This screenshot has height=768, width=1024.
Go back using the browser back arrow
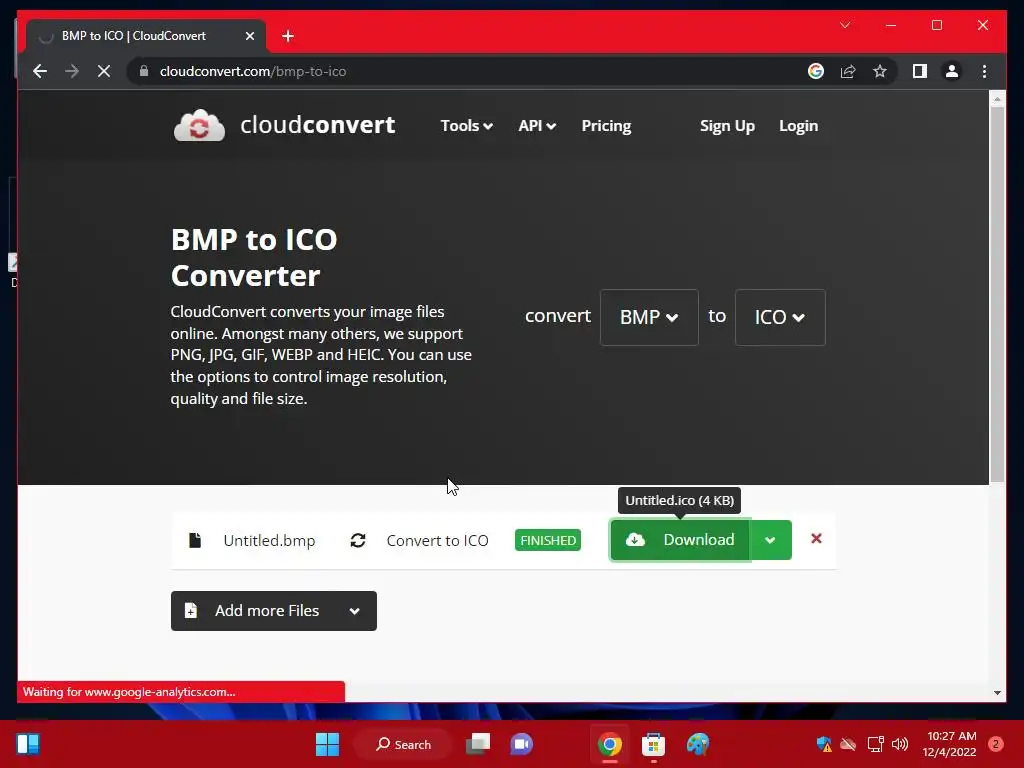pos(40,71)
